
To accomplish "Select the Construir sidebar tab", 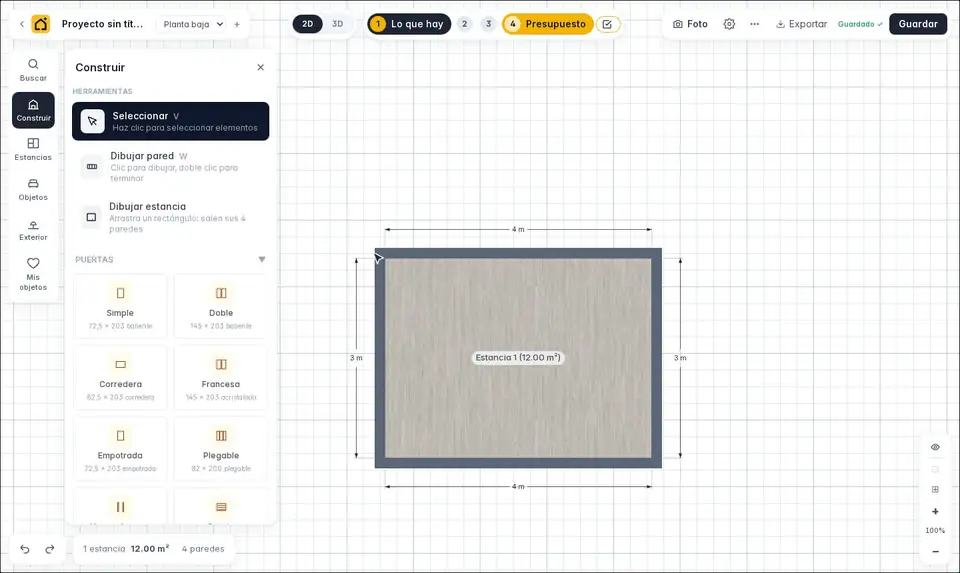I will pos(33,110).
